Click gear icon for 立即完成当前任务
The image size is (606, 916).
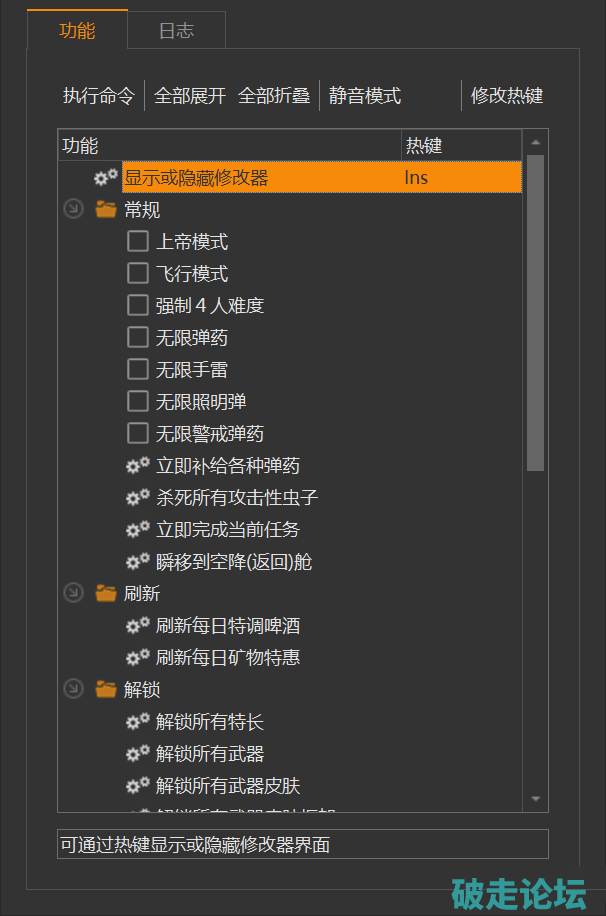[137, 530]
